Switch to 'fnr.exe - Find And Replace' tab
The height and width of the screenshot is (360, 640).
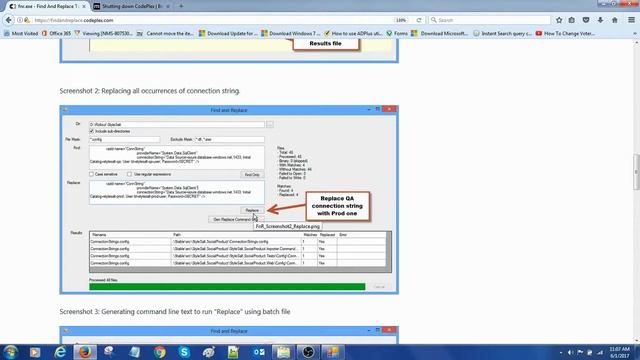pyautogui.click(x=48, y=7)
